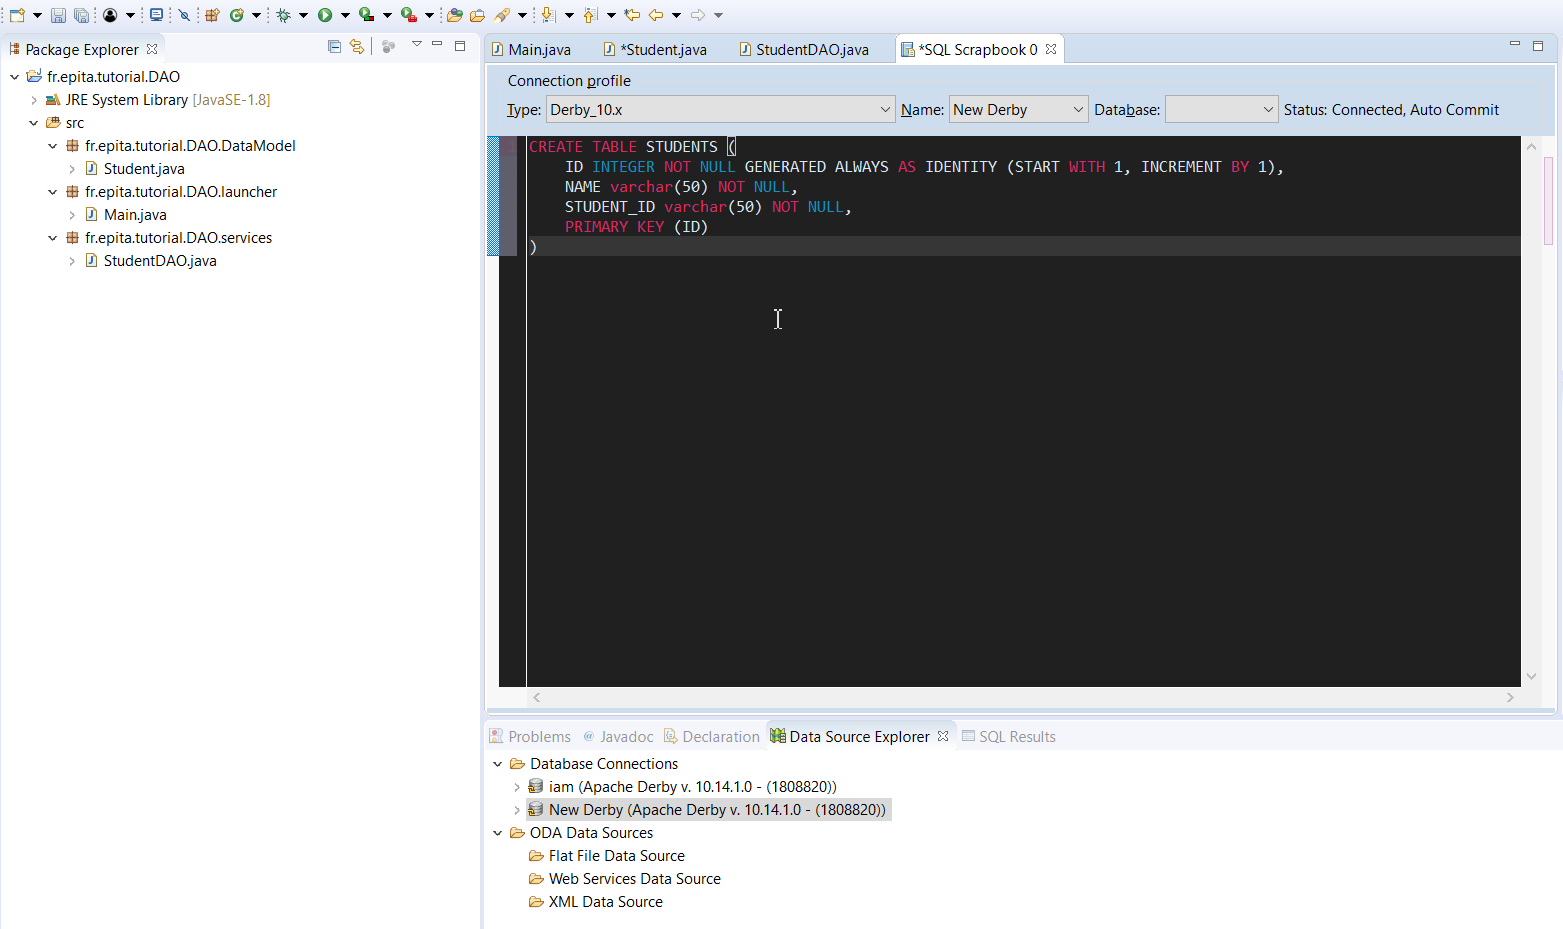
Task: Close the Data Source Explorer view
Action: point(943,736)
